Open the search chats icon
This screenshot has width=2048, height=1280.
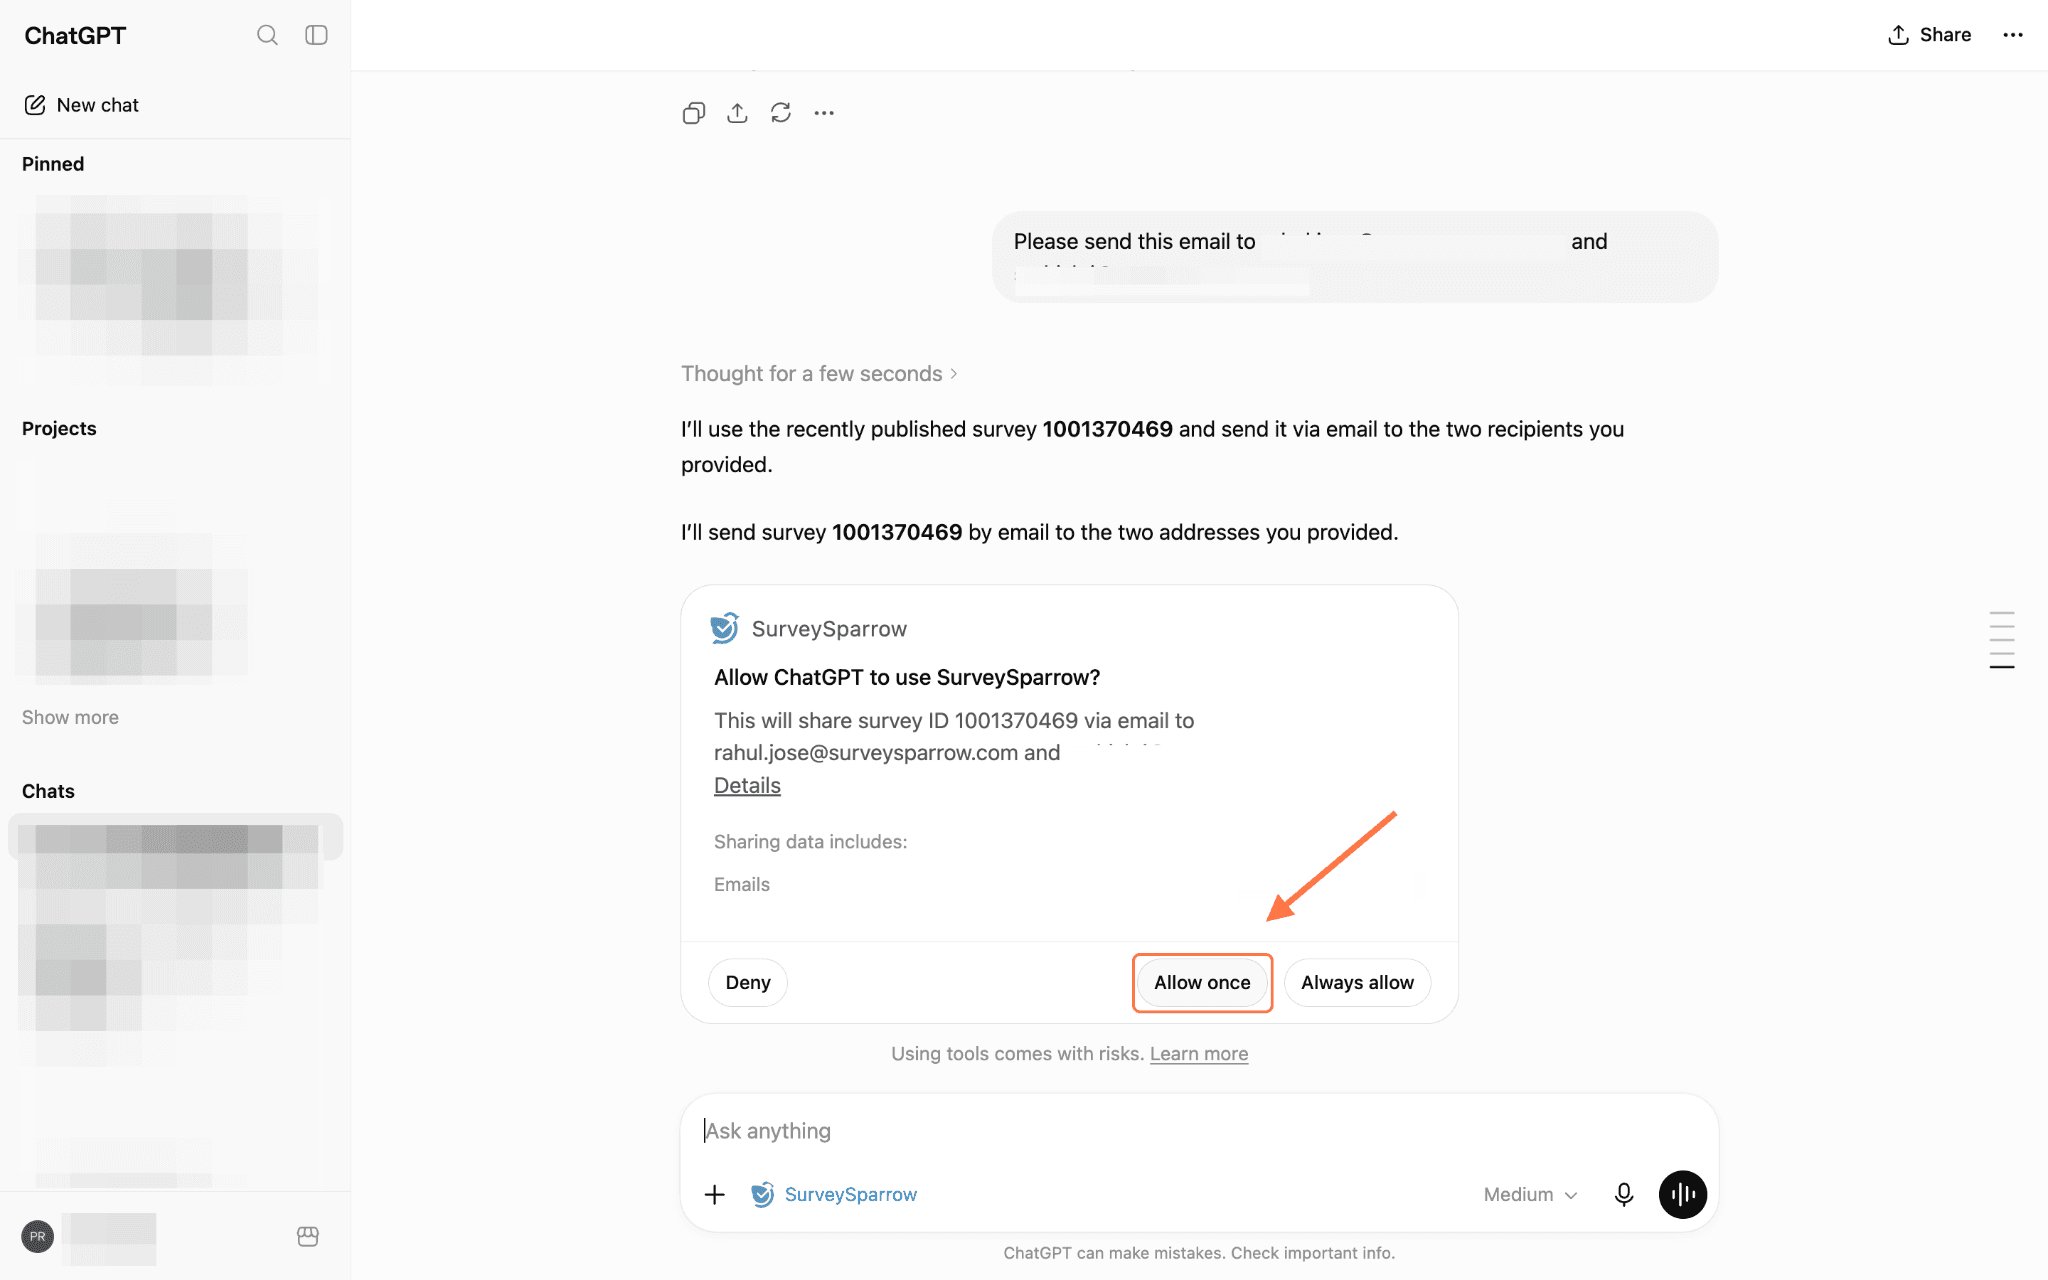point(267,35)
